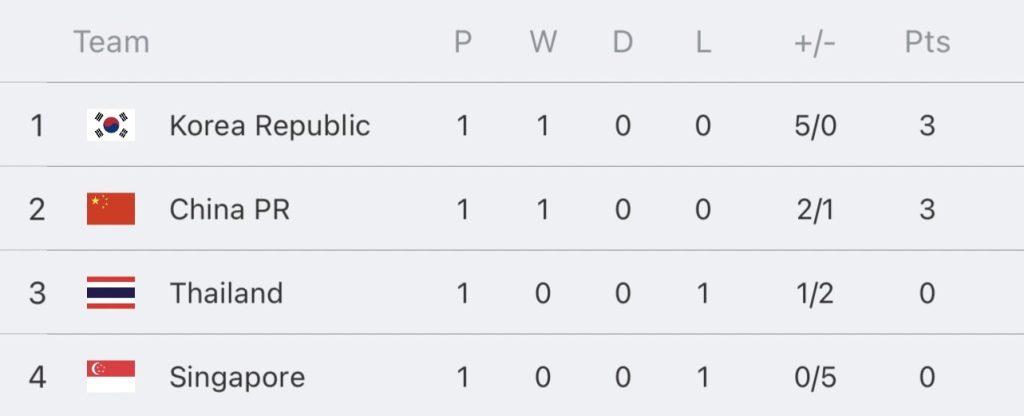1024x416 pixels.
Task: Open the China PR team name
Action: (230, 210)
